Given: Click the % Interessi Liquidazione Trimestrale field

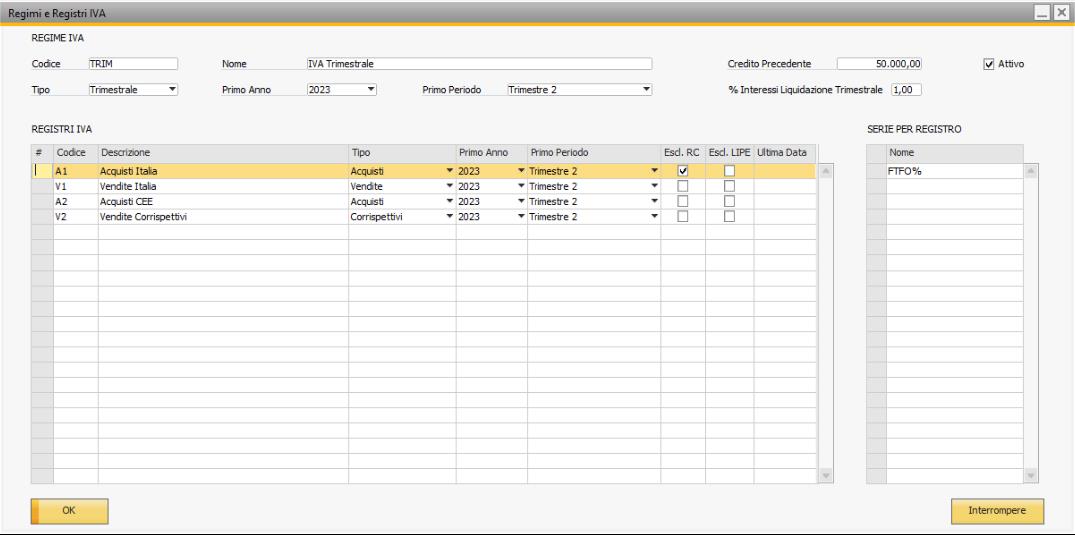Looking at the screenshot, I should (x=906, y=89).
